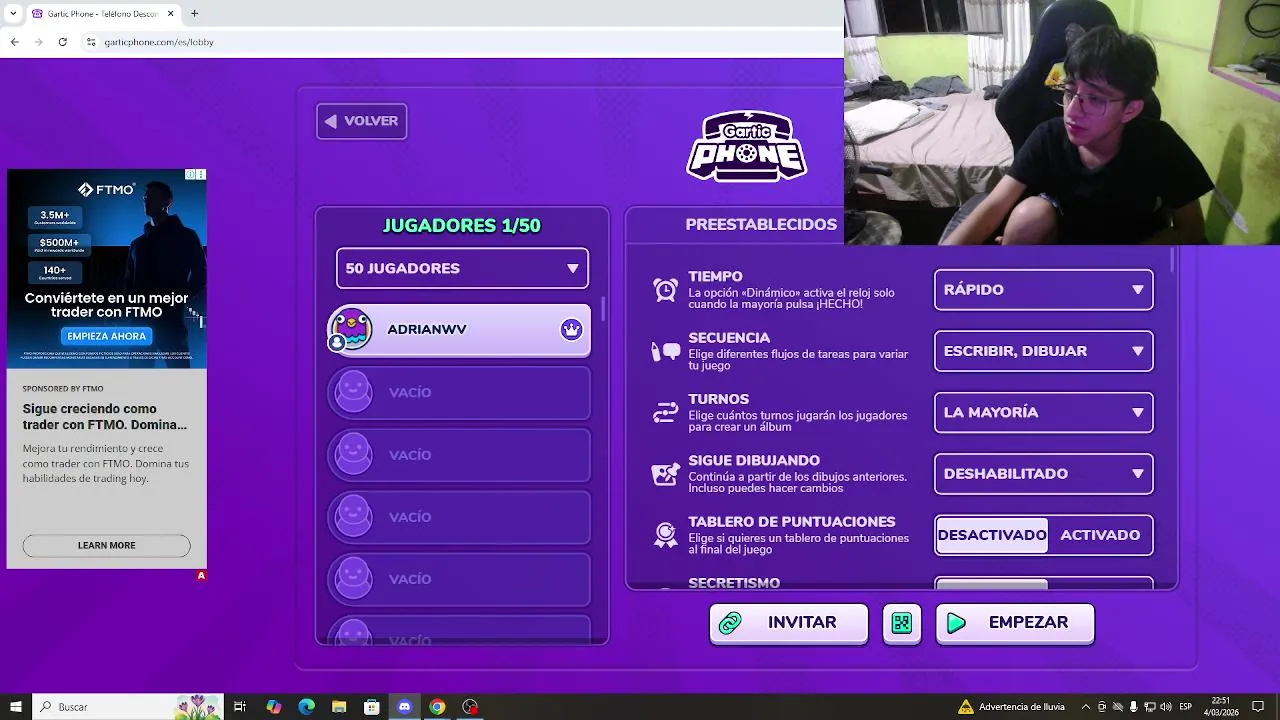This screenshot has width=1280, height=720.
Task: Select the ADRIANWV player row
Action: click(x=459, y=330)
